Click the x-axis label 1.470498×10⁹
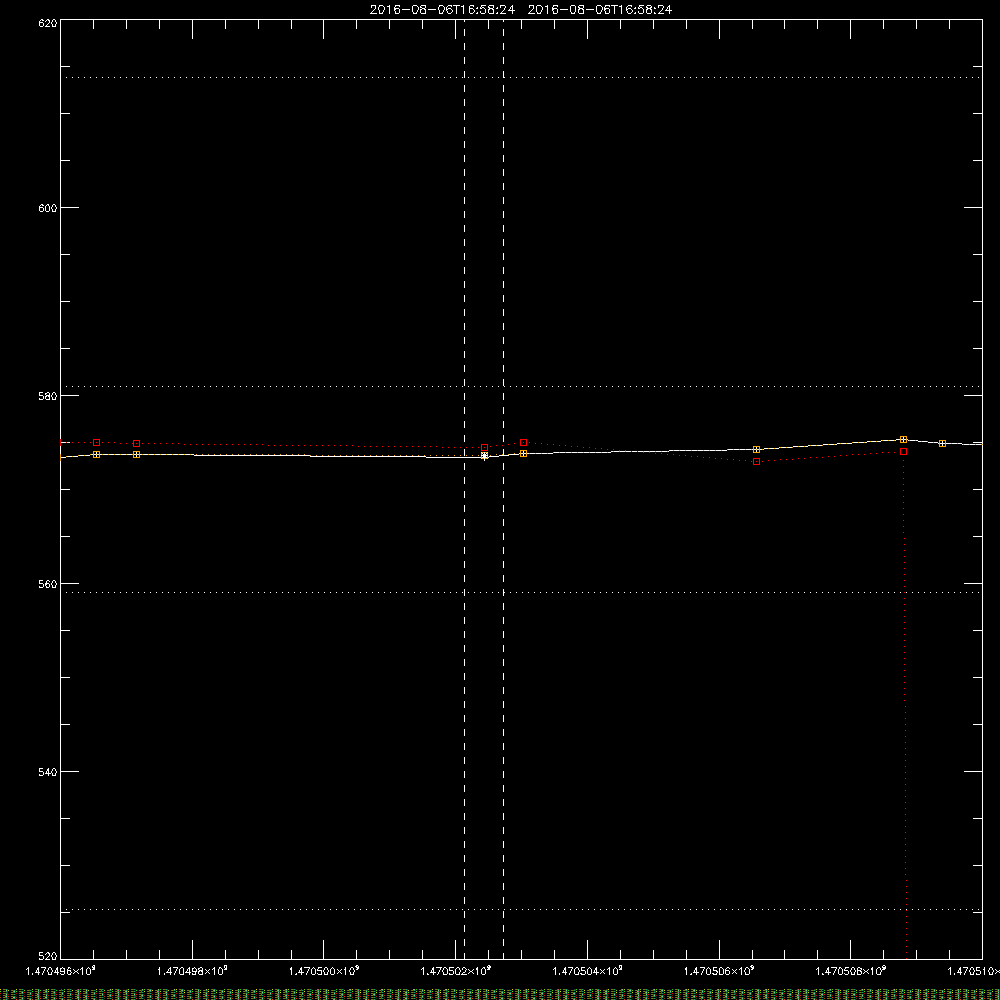The image size is (1000, 1000). (x=193, y=971)
